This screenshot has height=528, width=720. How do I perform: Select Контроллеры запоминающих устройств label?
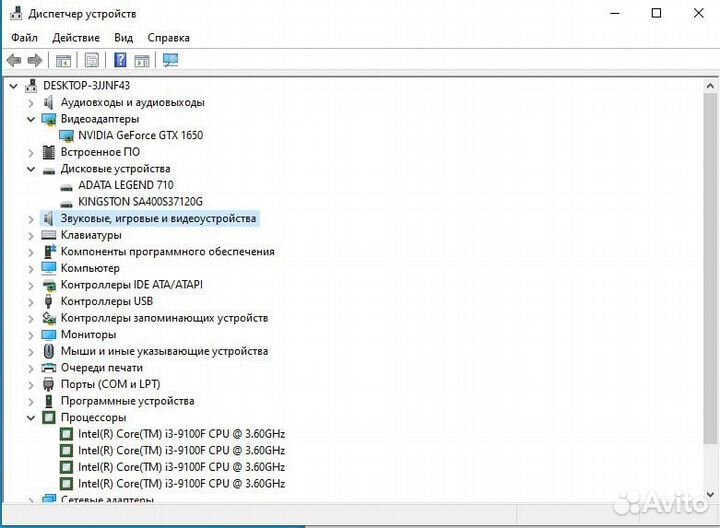click(164, 318)
